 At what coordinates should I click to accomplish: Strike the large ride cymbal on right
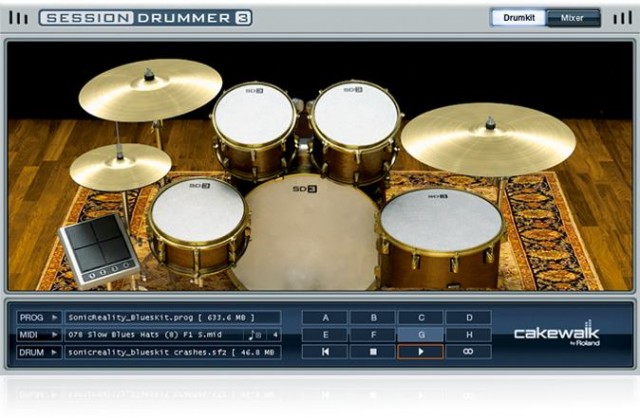[x=488, y=138]
